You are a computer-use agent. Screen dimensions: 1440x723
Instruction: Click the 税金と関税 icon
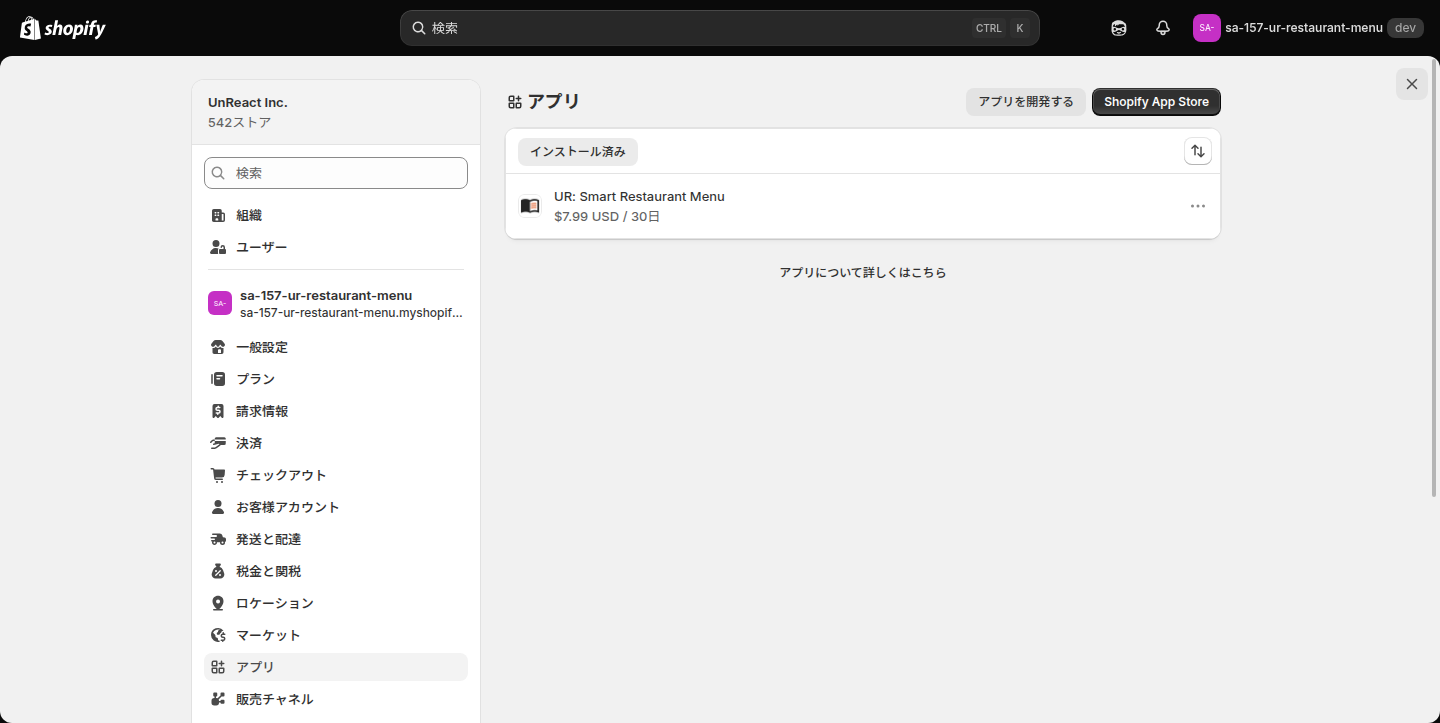point(218,571)
